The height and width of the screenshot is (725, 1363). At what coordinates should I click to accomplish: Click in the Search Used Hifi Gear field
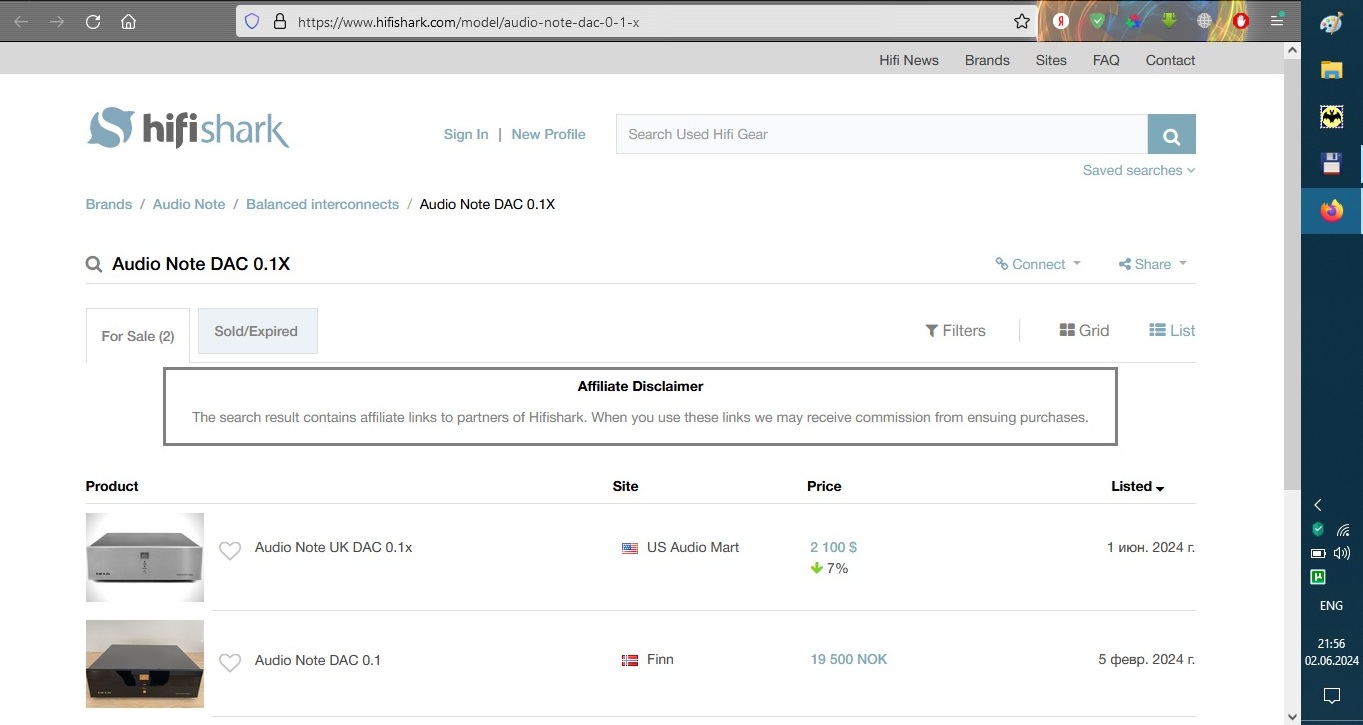tap(881, 134)
